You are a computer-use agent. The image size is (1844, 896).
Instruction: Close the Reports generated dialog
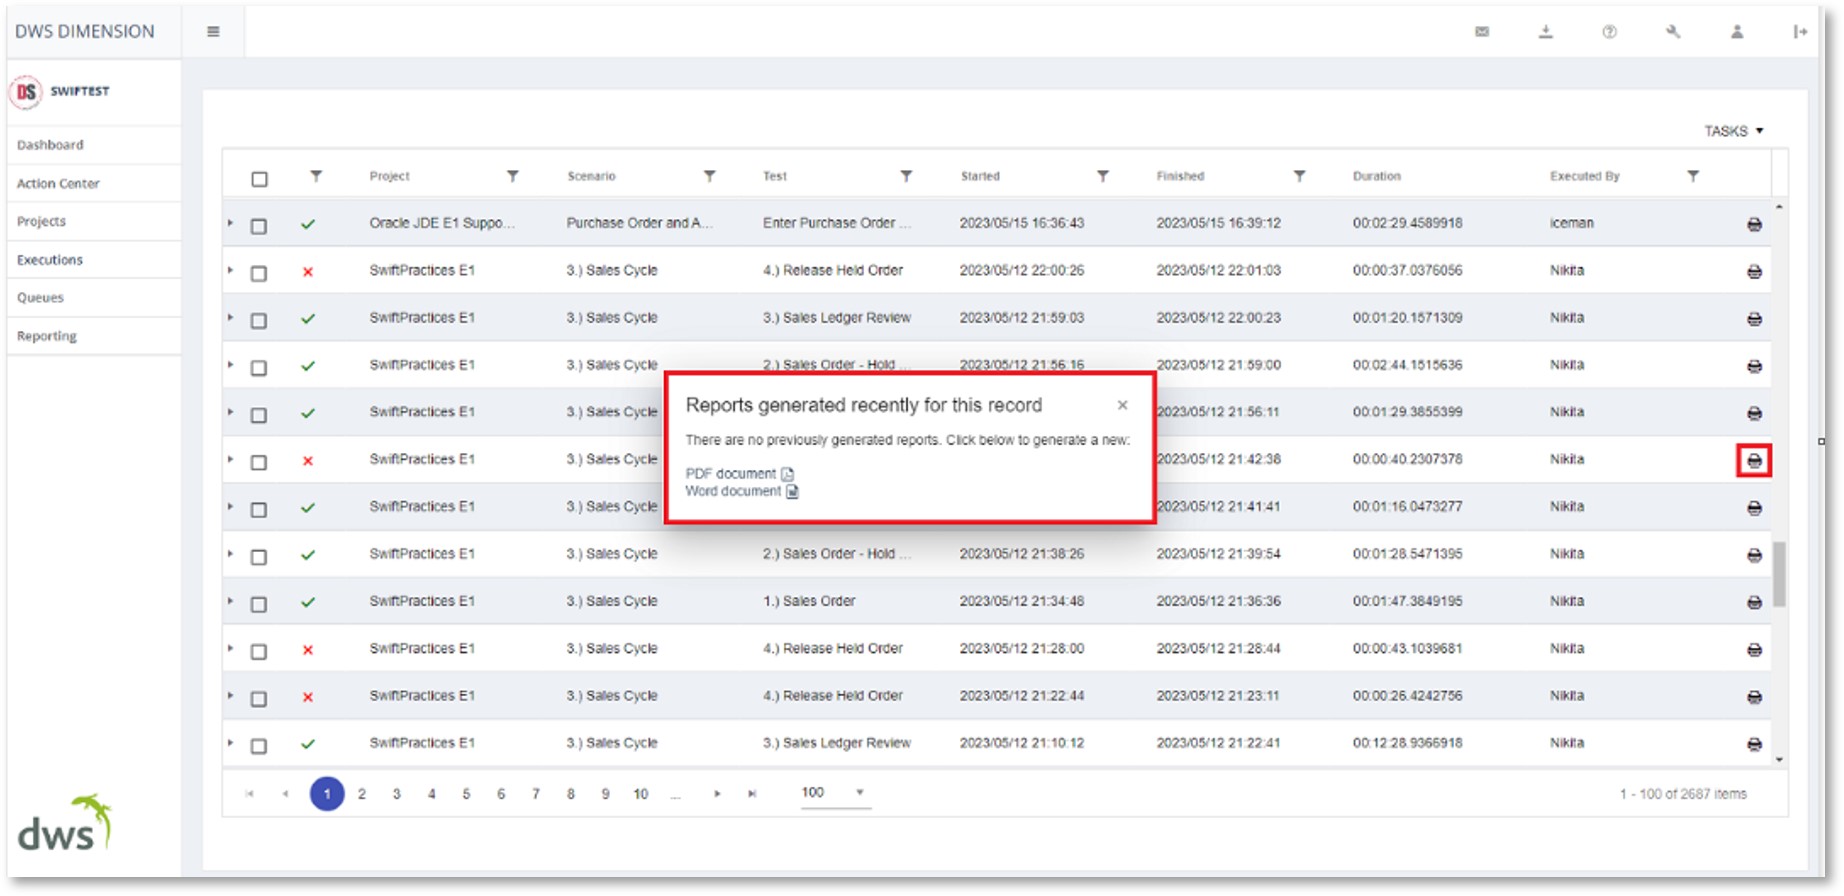coord(1123,405)
